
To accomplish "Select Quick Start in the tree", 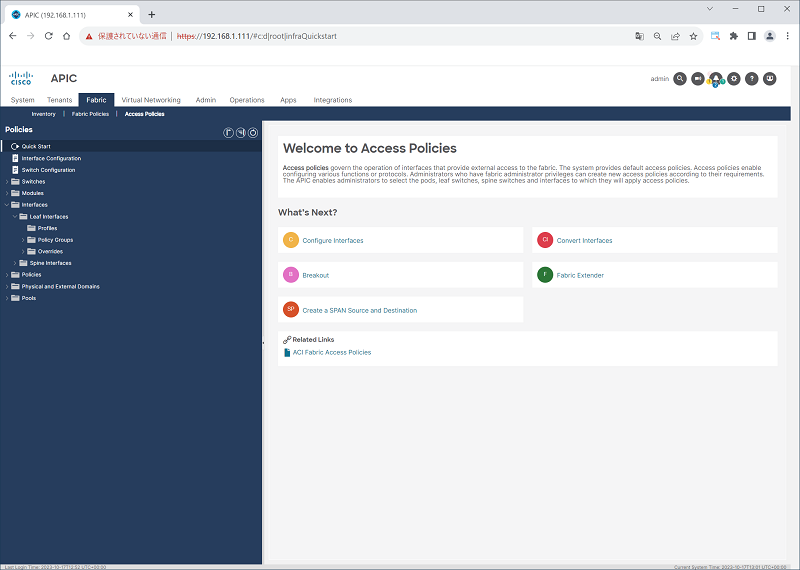I will [x=131, y=146].
